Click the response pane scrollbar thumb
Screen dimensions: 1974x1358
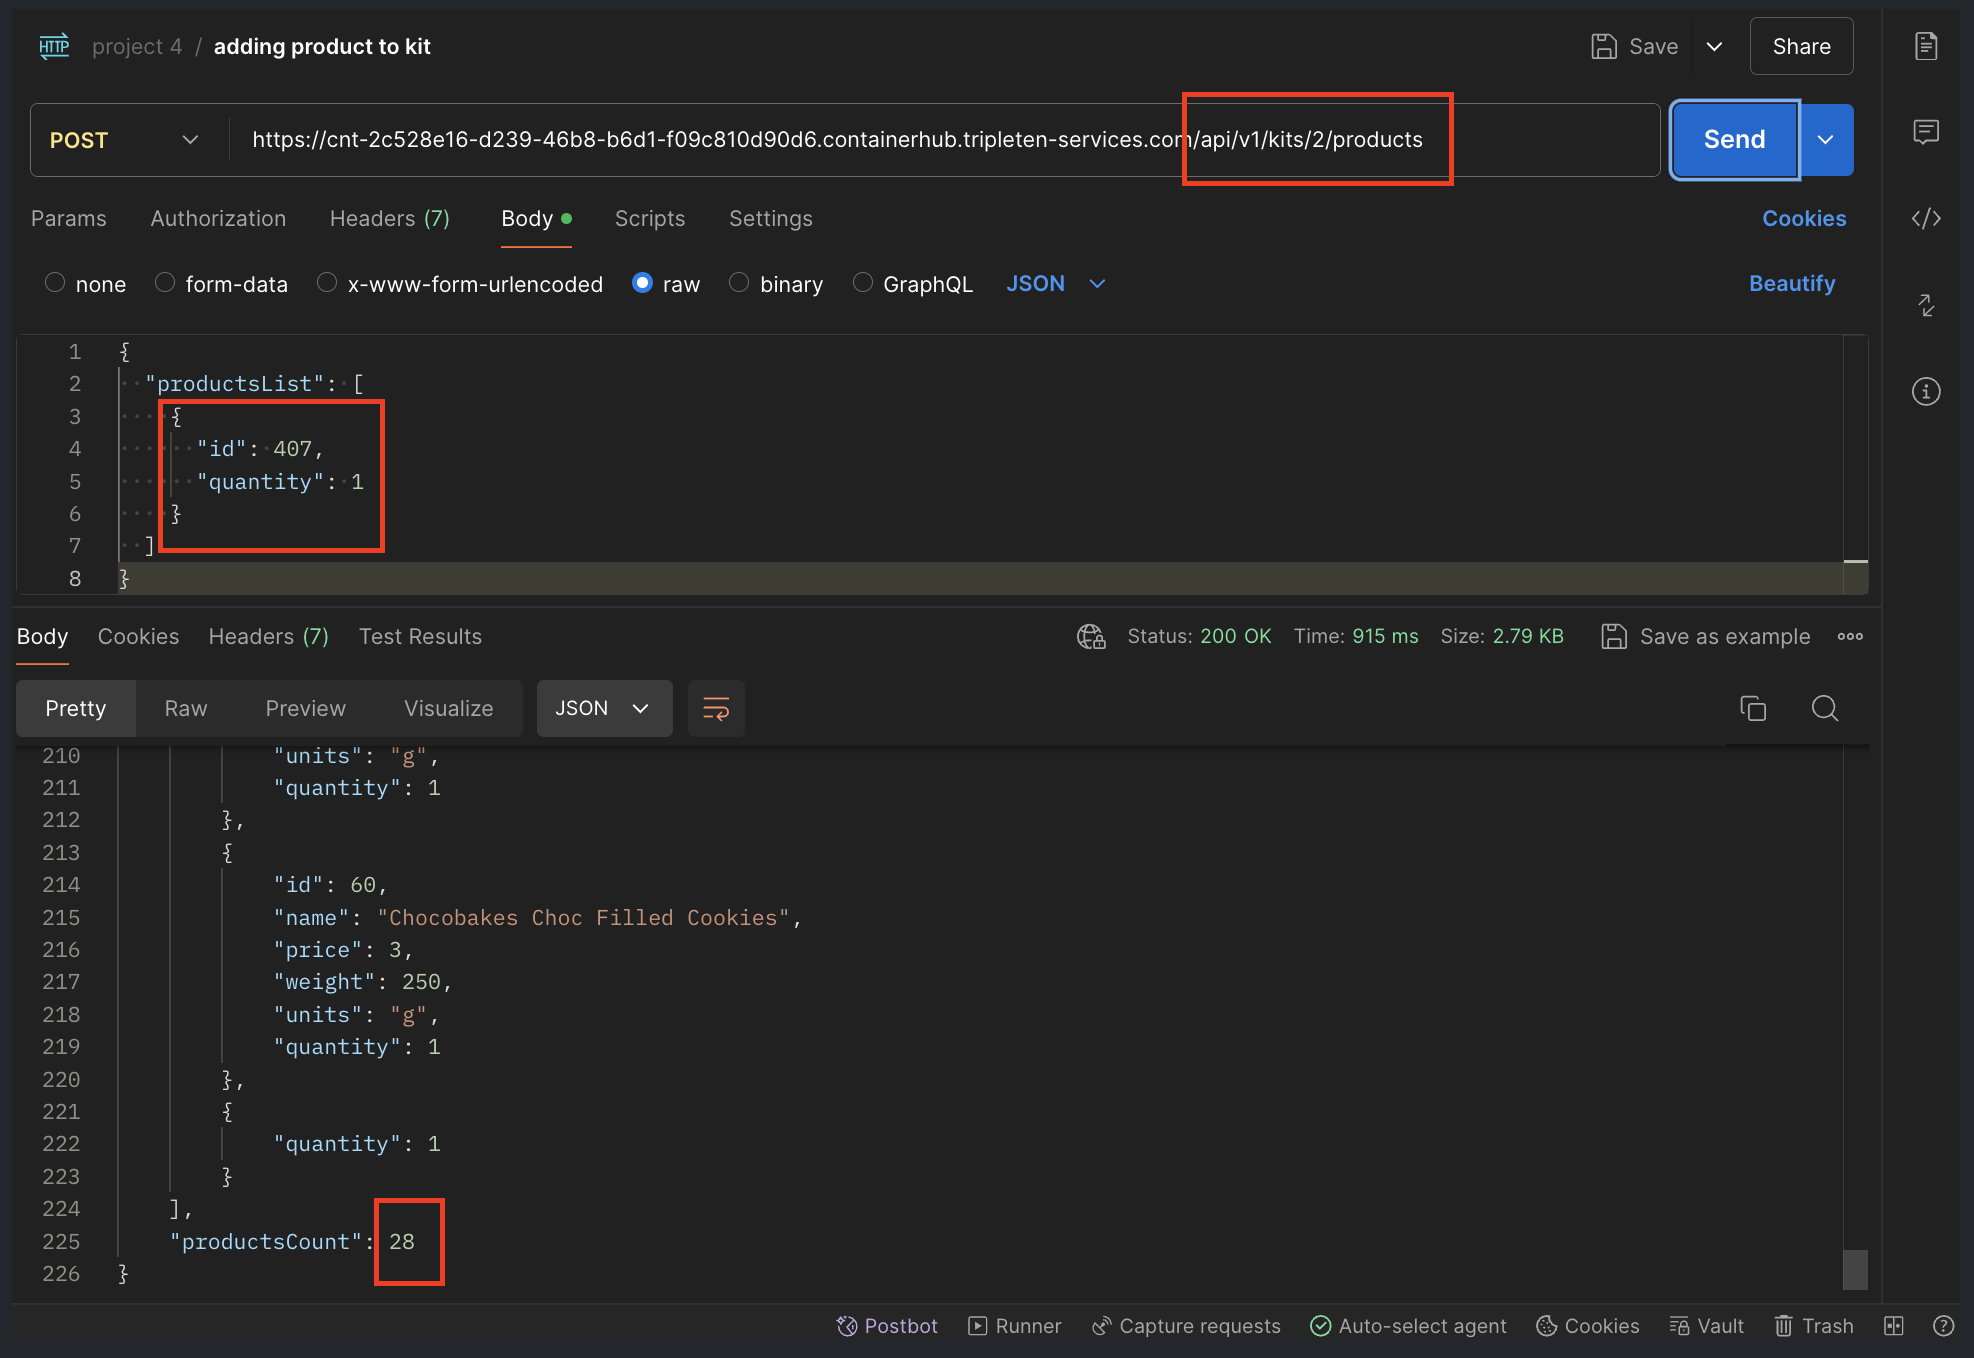[x=1856, y=1270]
